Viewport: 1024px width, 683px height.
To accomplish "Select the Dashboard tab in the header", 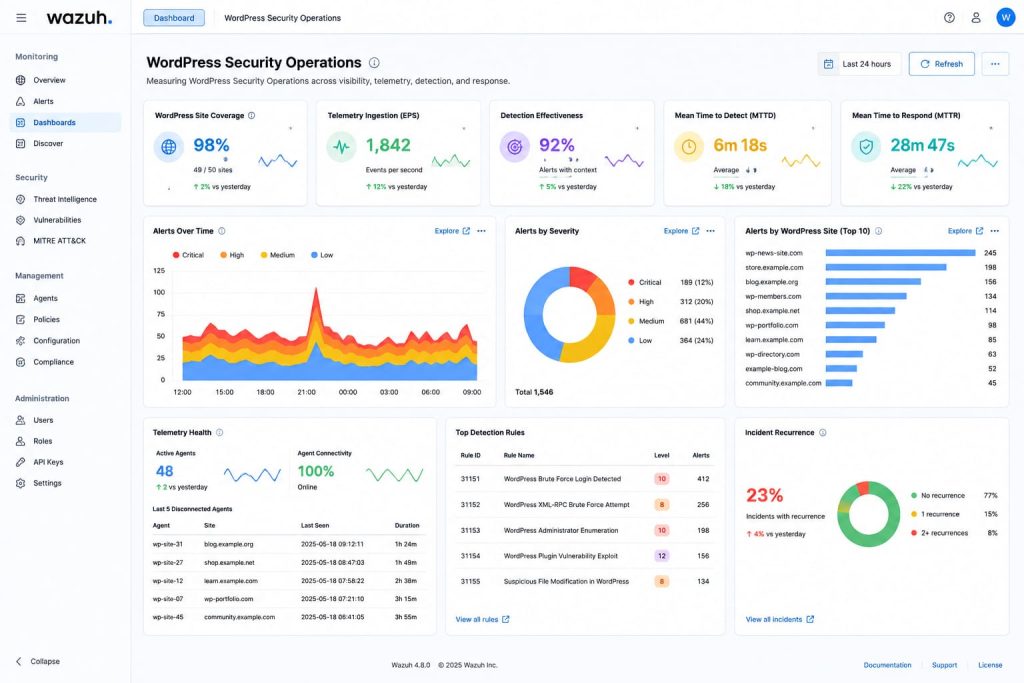I will [174, 18].
